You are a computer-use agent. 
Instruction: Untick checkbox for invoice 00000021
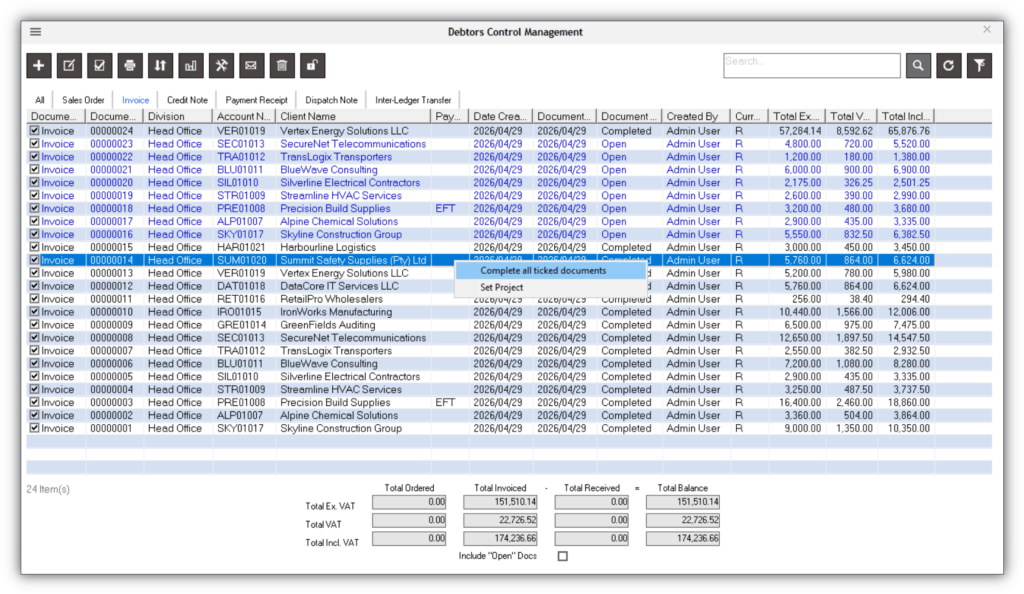34,170
